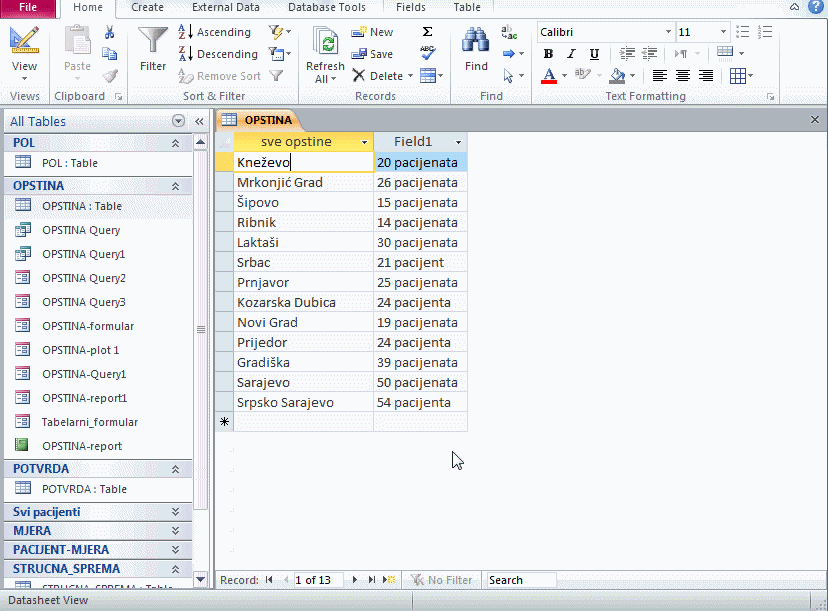This screenshot has width=828, height=611.
Task: Open the Advanced filter options dropdown
Action: [279, 53]
